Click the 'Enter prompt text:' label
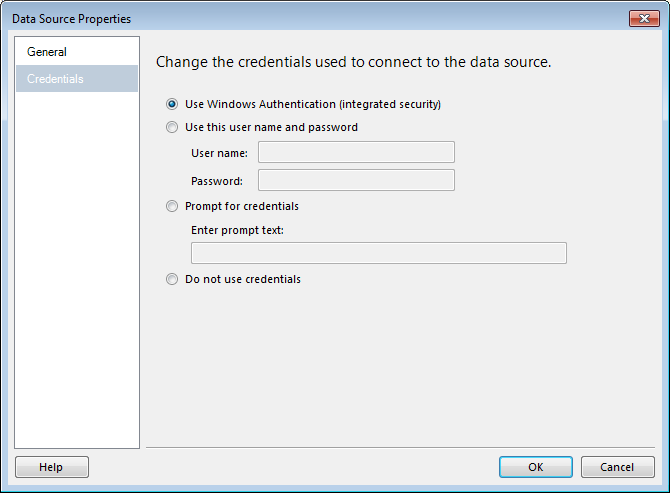 237,231
